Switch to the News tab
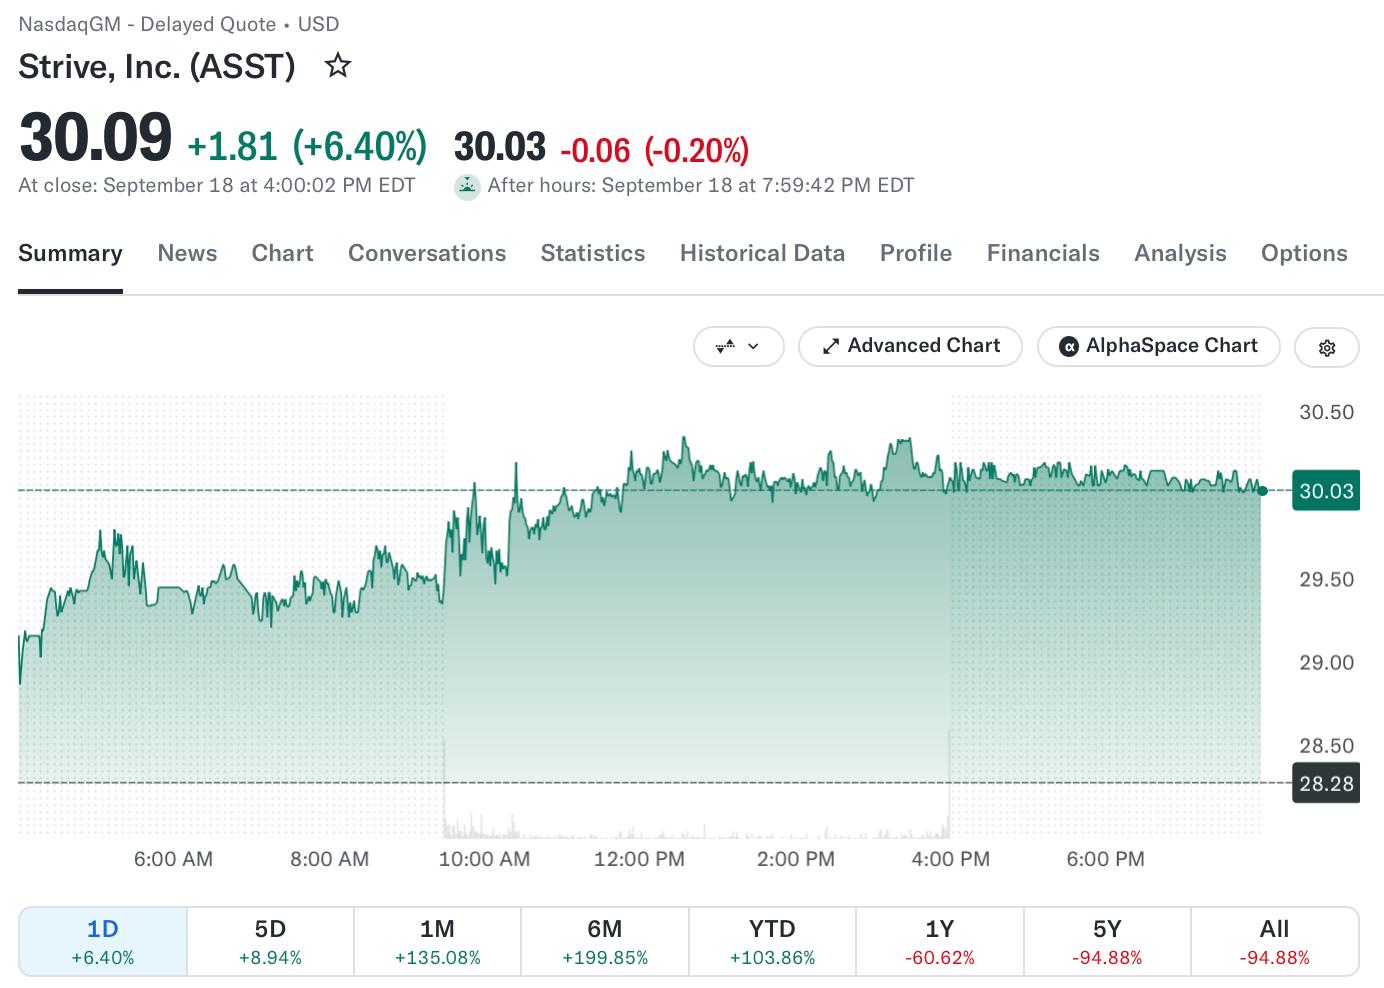This screenshot has height=988, width=1384. coord(187,254)
